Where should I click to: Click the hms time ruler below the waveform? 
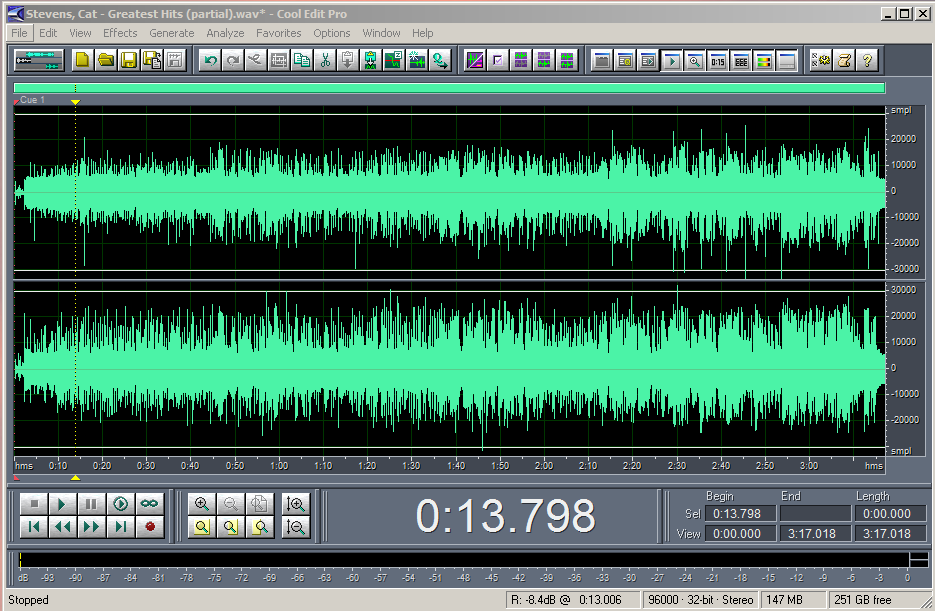coord(449,466)
